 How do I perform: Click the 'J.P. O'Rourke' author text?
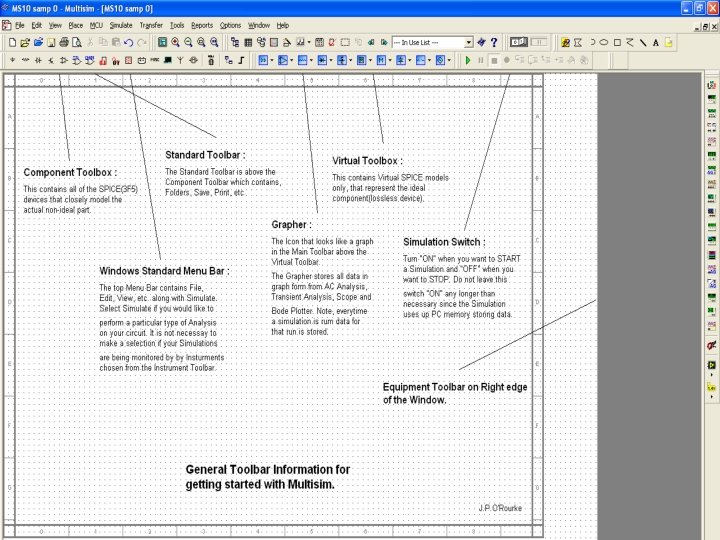point(500,508)
